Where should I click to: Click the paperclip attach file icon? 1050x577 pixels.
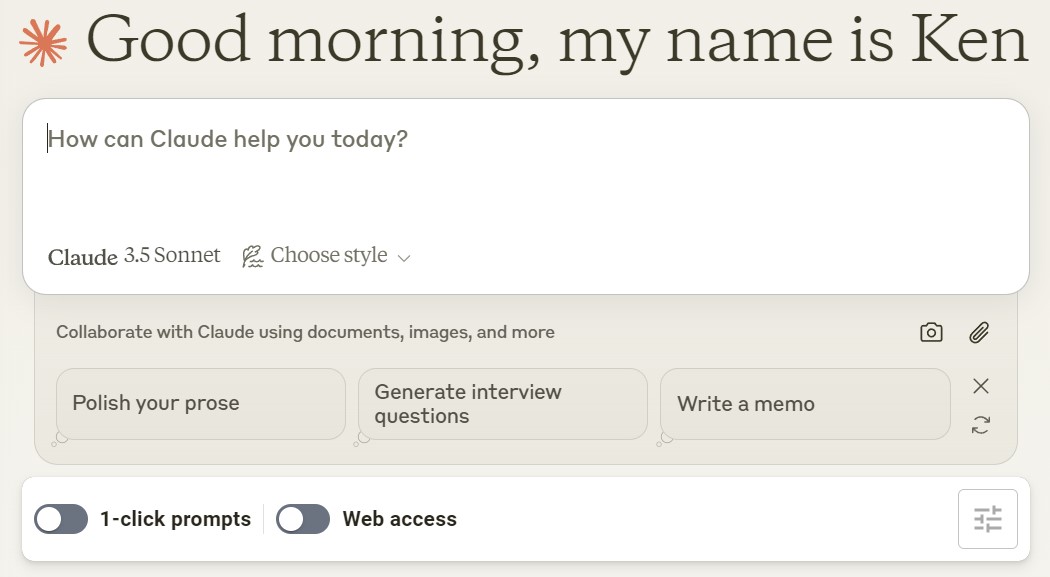(x=979, y=333)
